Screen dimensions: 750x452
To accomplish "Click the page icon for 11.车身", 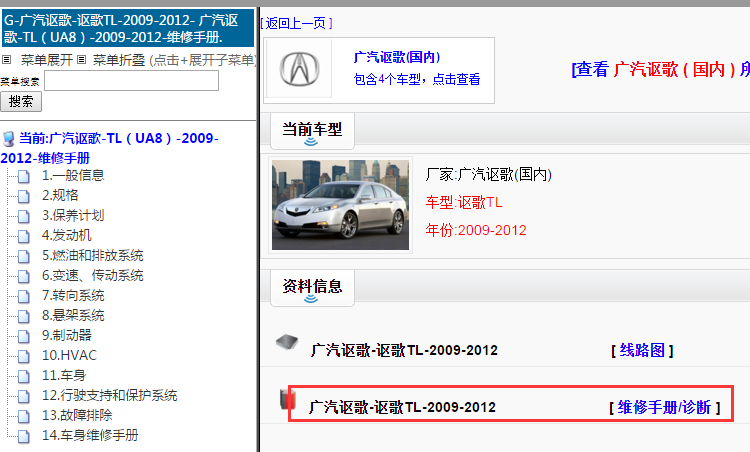I will click(x=23, y=377).
